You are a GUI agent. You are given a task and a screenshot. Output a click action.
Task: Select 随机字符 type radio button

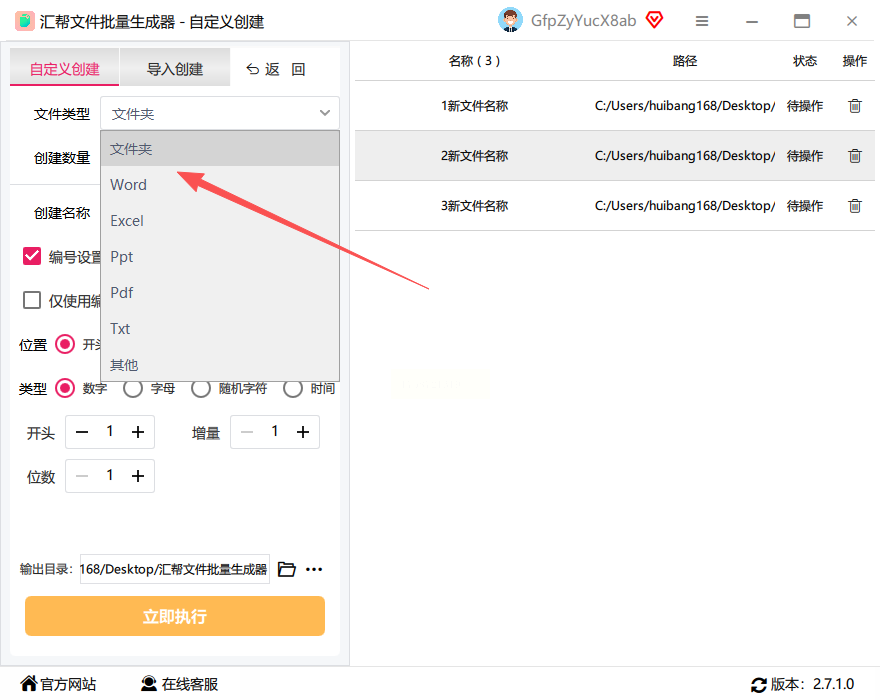pos(200,388)
